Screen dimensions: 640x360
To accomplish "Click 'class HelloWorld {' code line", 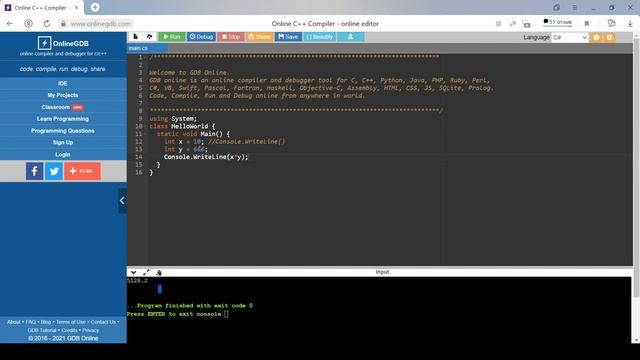I will pos(182,127).
